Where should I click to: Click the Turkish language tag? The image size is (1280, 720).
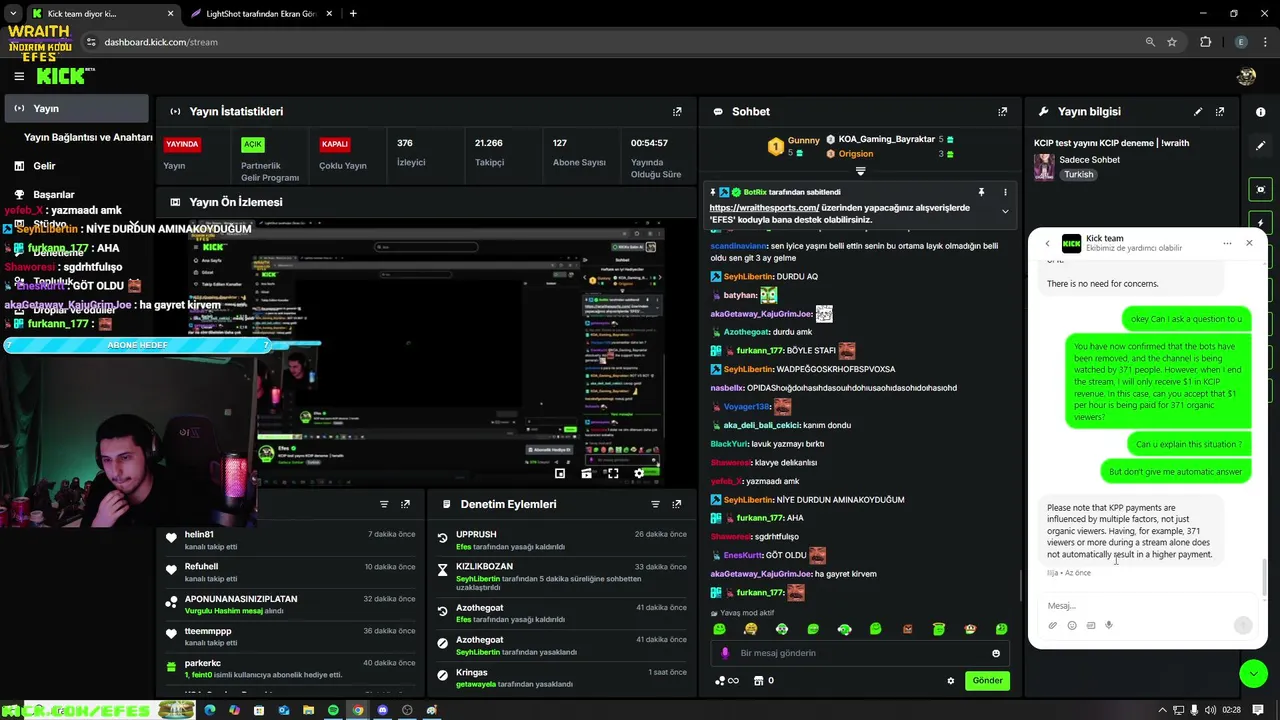coord(1078,174)
